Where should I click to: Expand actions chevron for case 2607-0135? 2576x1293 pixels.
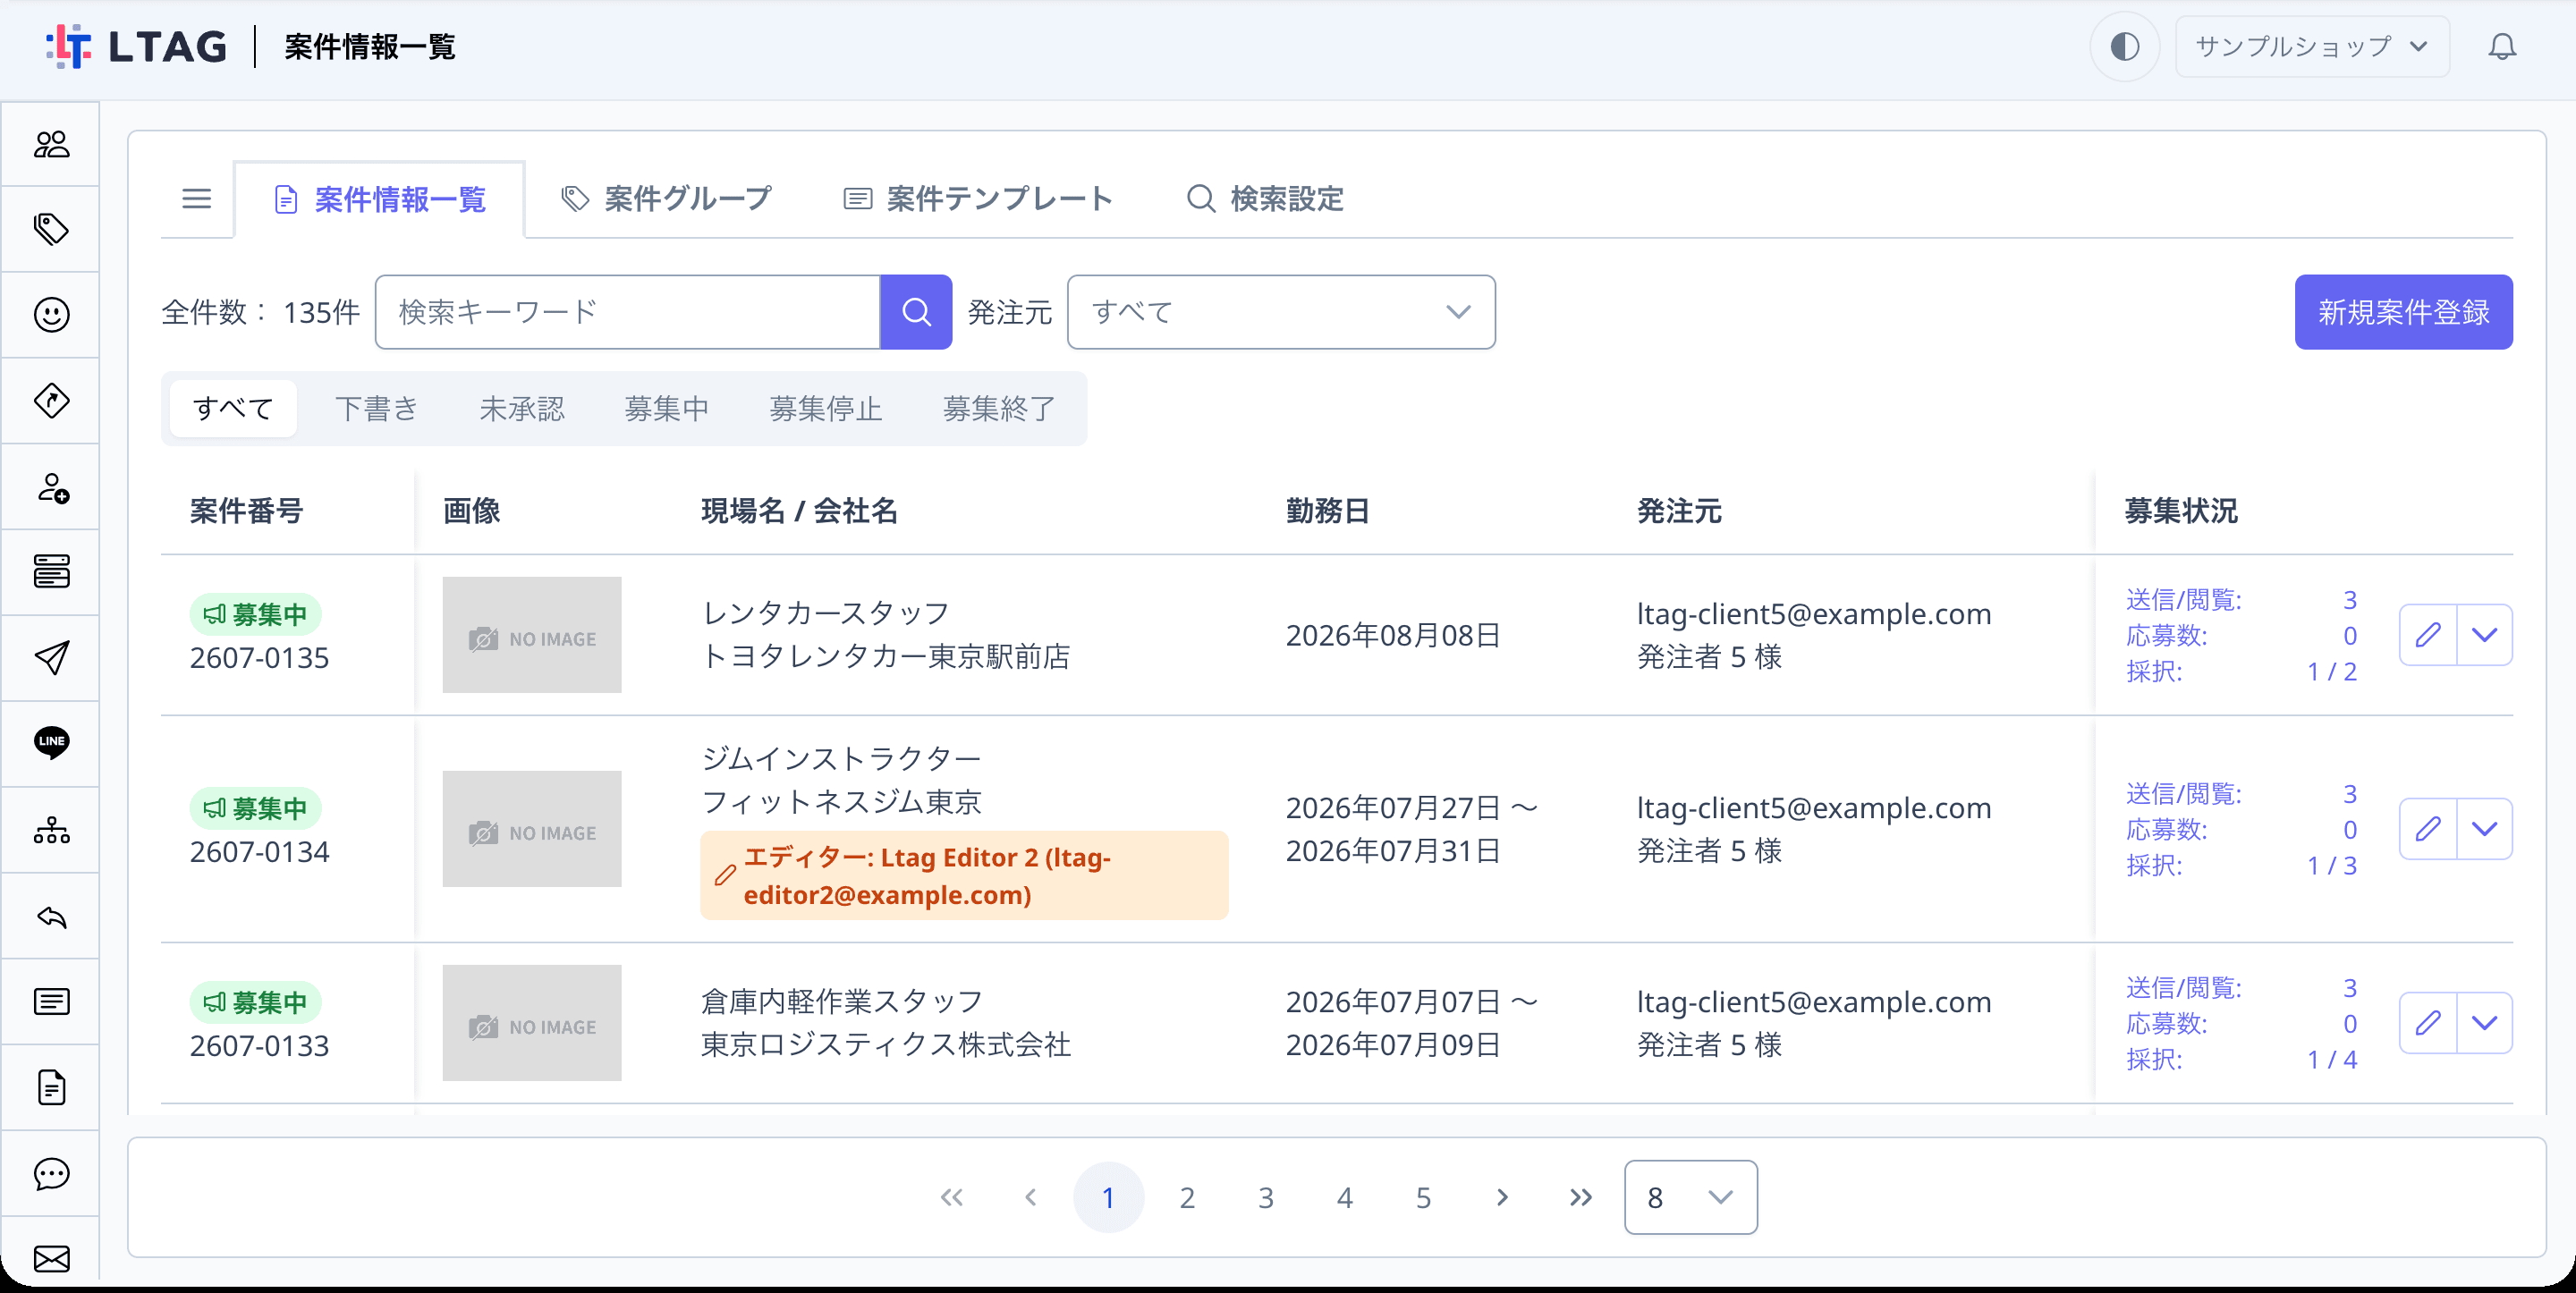[2485, 635]
